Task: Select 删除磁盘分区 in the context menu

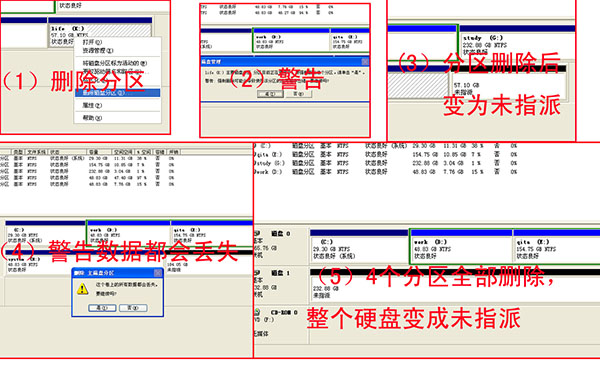Action: point(117,93)
